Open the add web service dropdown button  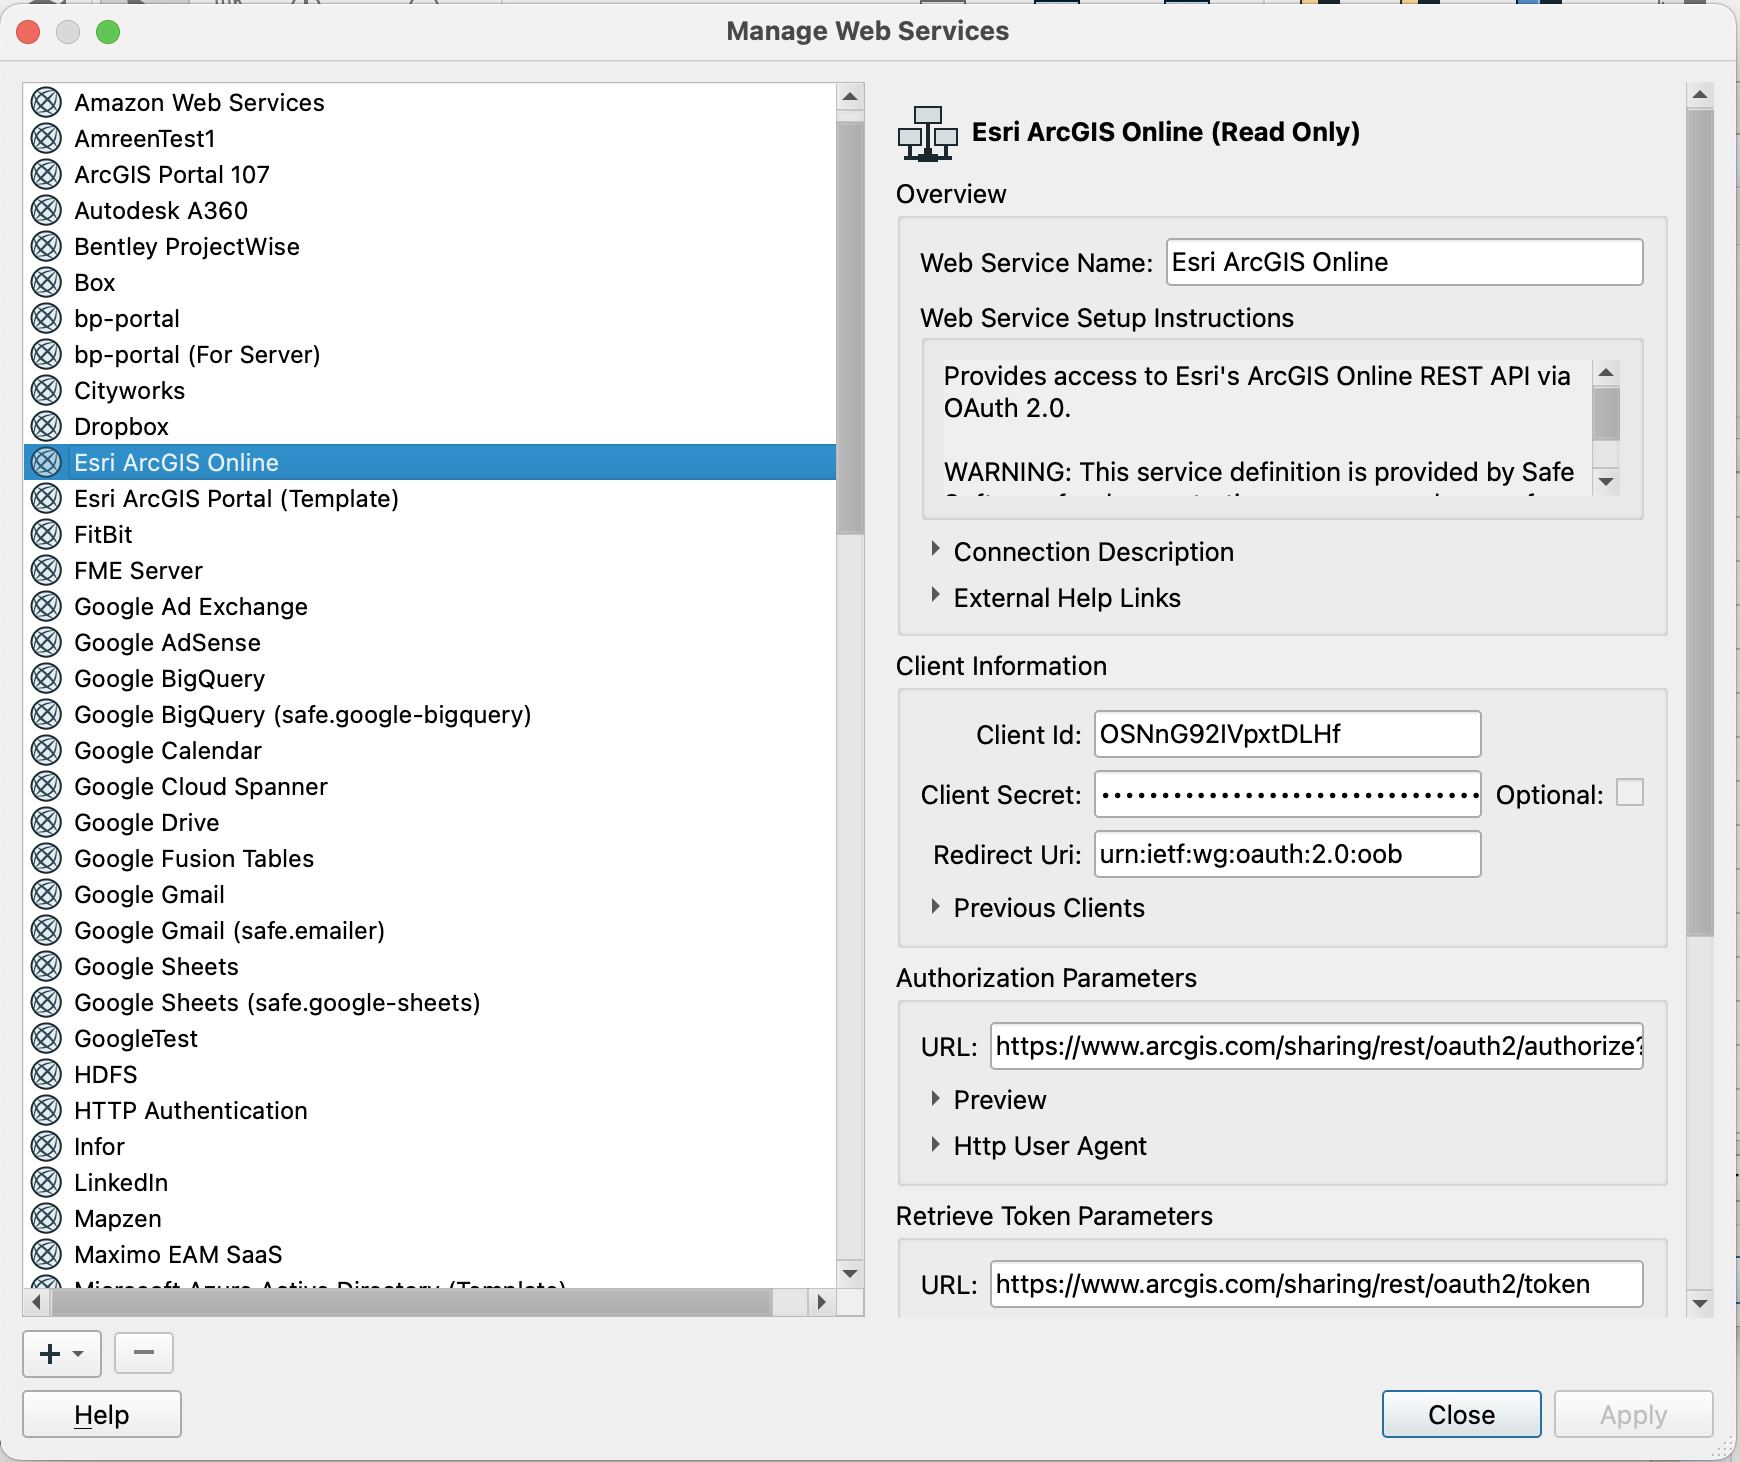62,1354
